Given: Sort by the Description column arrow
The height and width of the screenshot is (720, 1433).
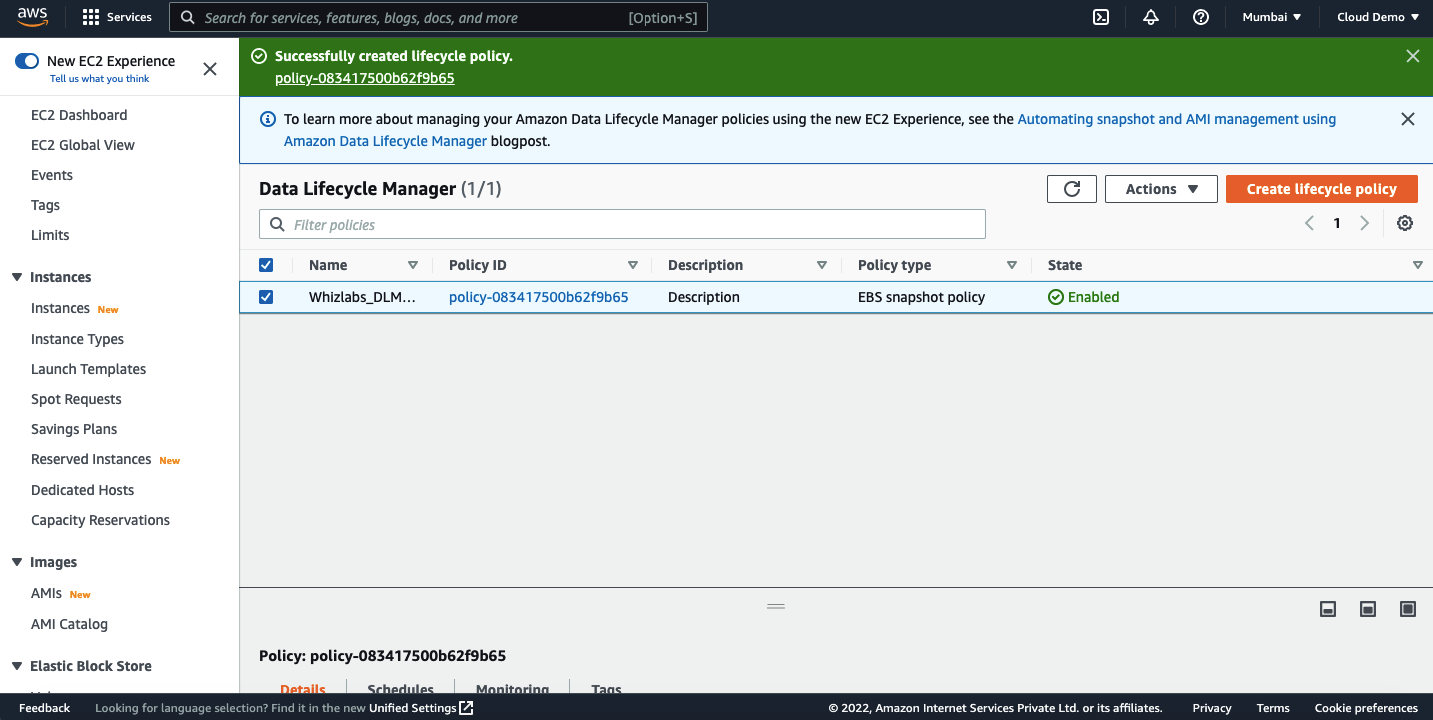Looking at the screenshot, I should click(822, 265).
